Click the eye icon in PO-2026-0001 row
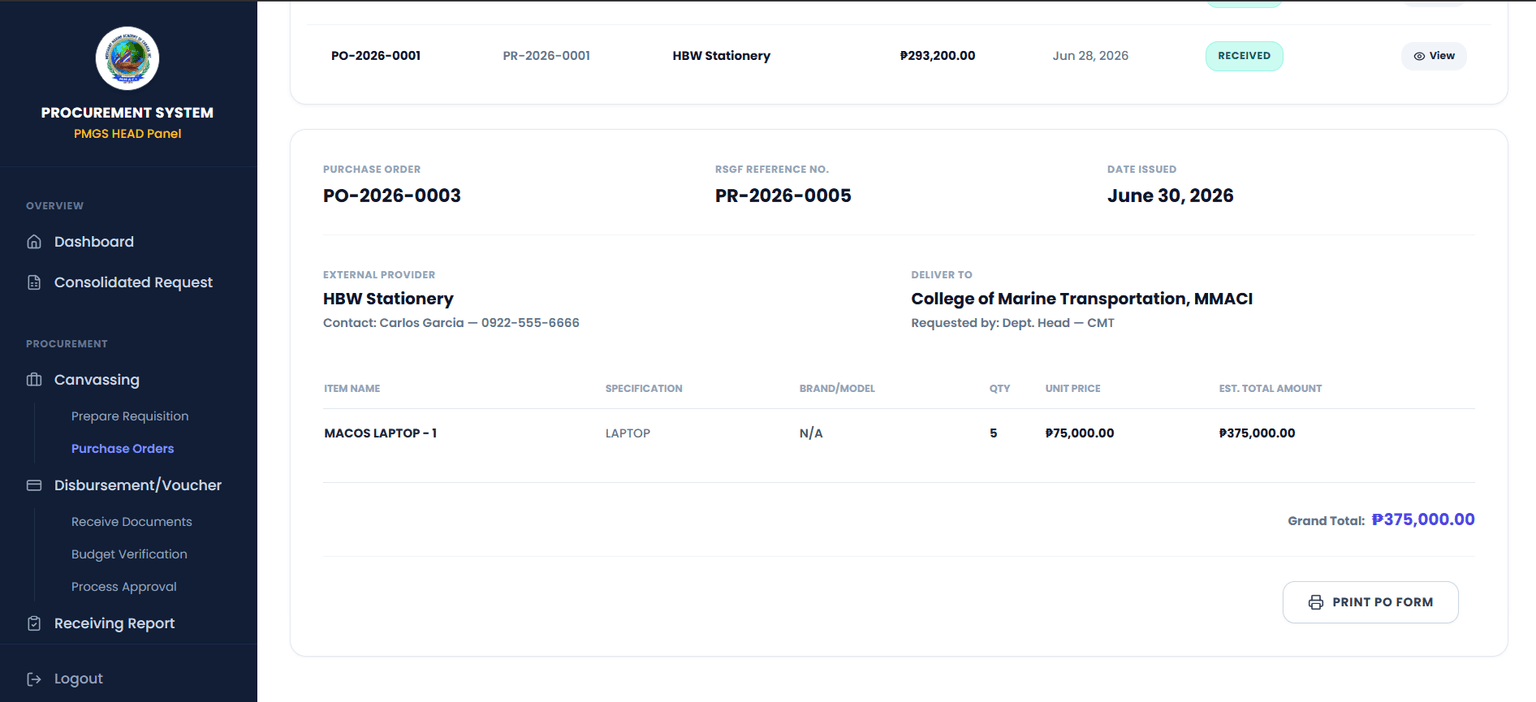 [1419, 56]
